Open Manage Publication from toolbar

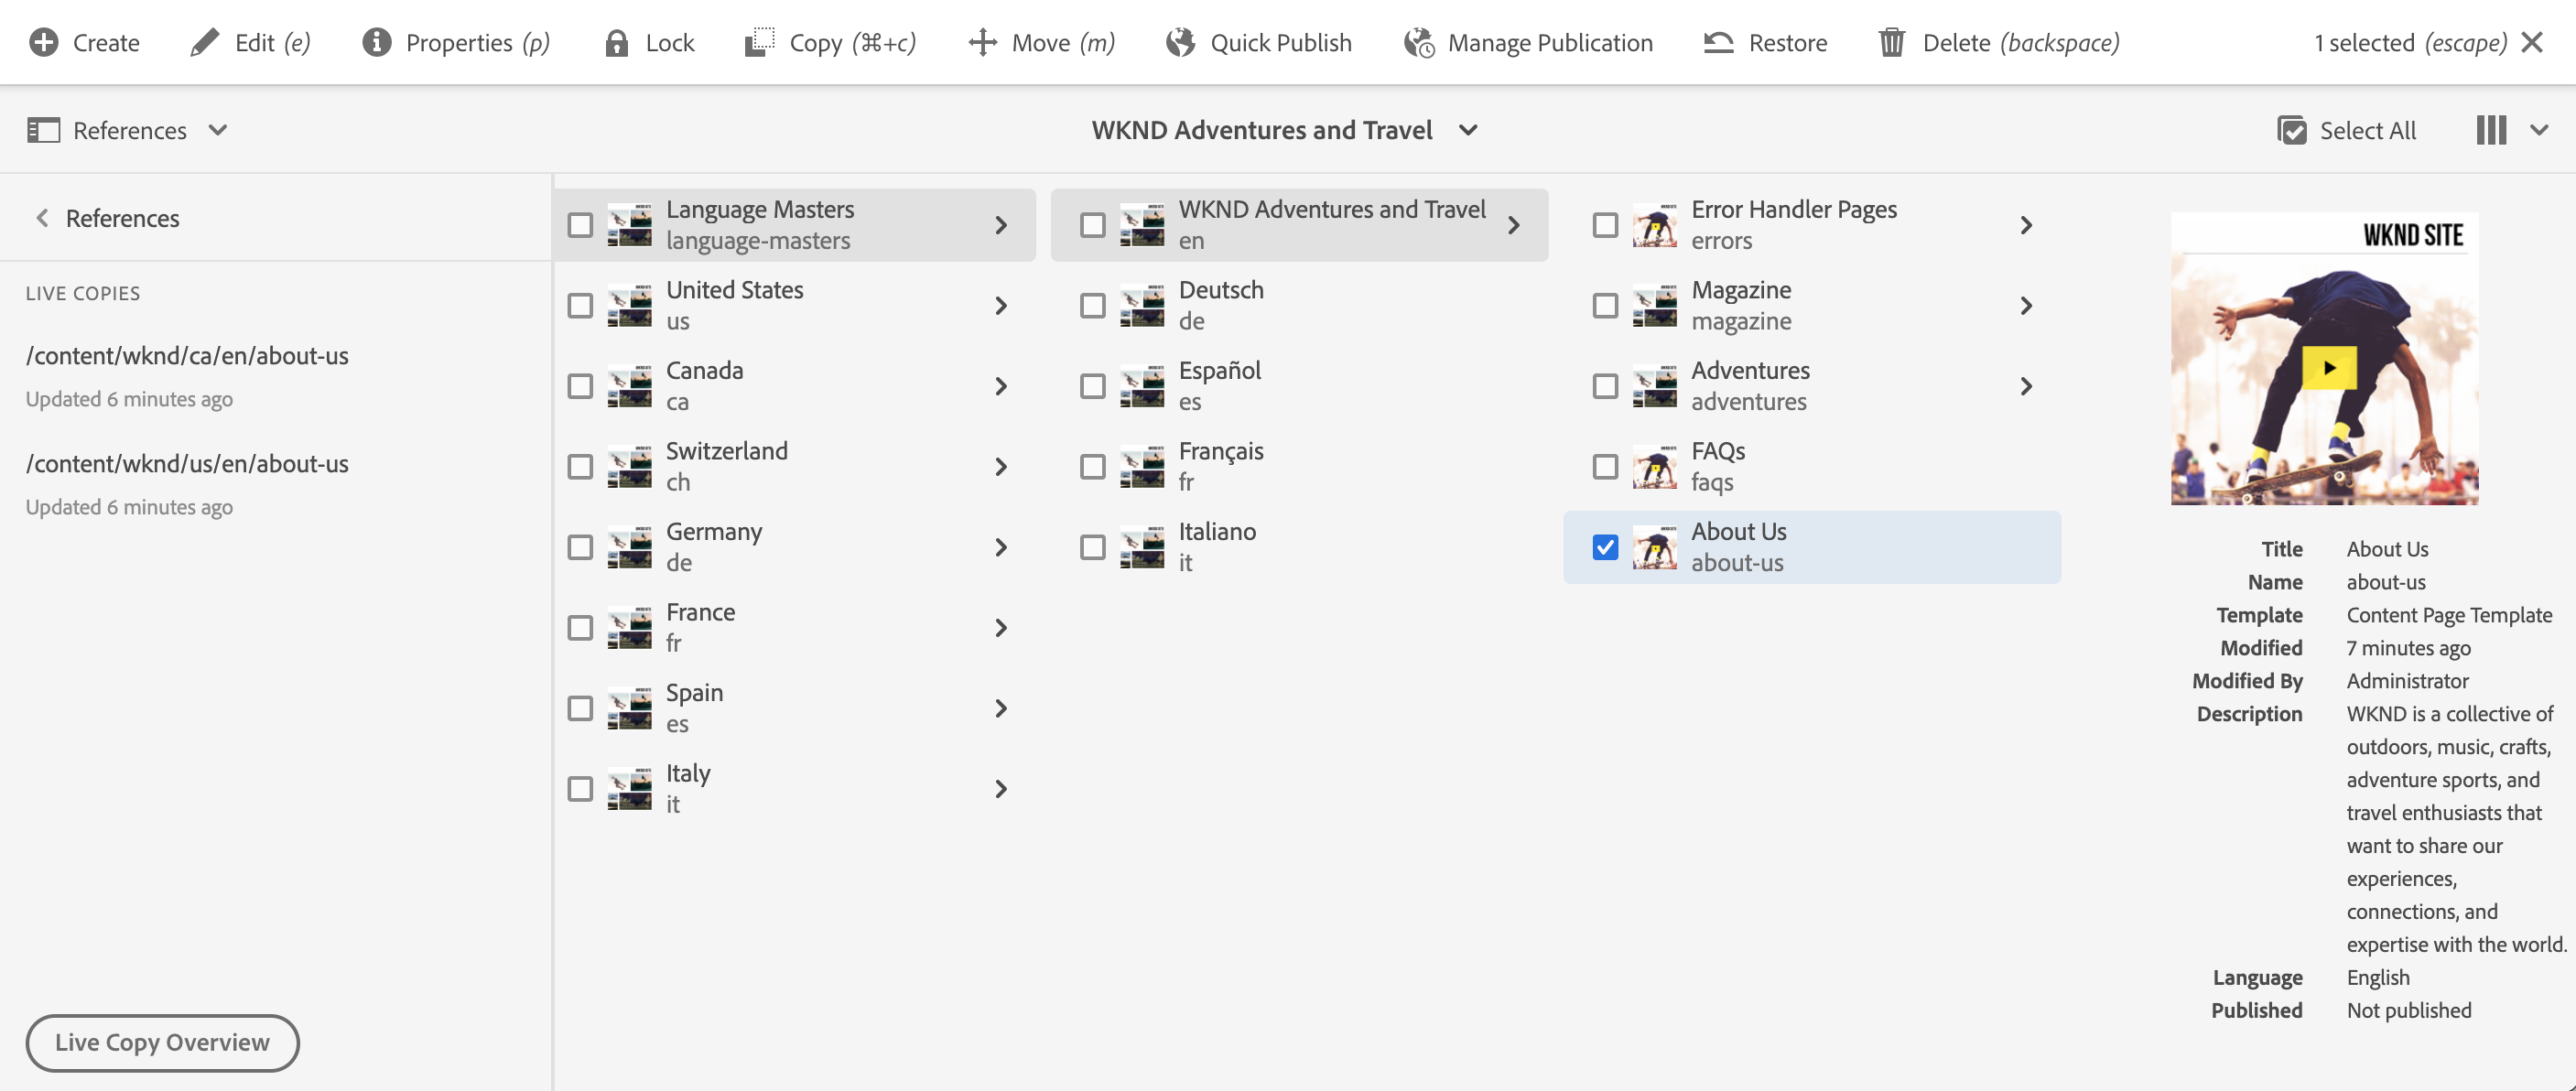[x=1528, y=43]
